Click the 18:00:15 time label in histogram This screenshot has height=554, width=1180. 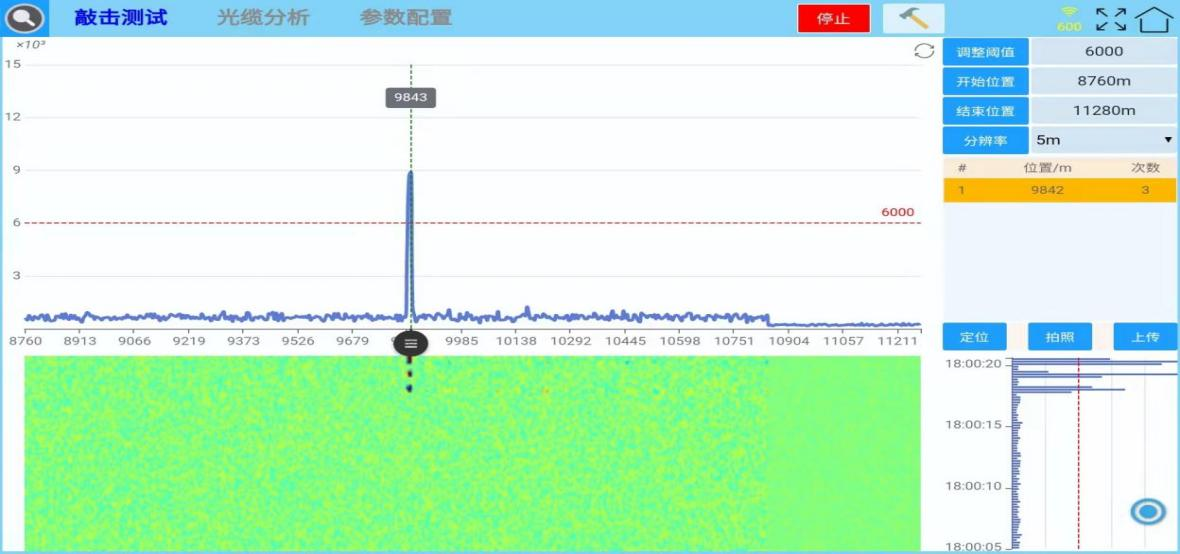(974, 425)
